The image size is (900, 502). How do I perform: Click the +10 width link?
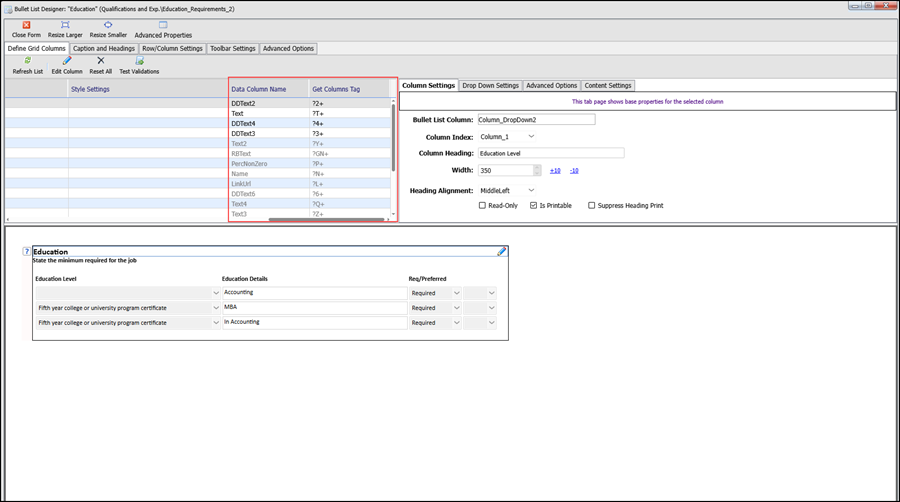pyautogui.click(x=555, y=170)
